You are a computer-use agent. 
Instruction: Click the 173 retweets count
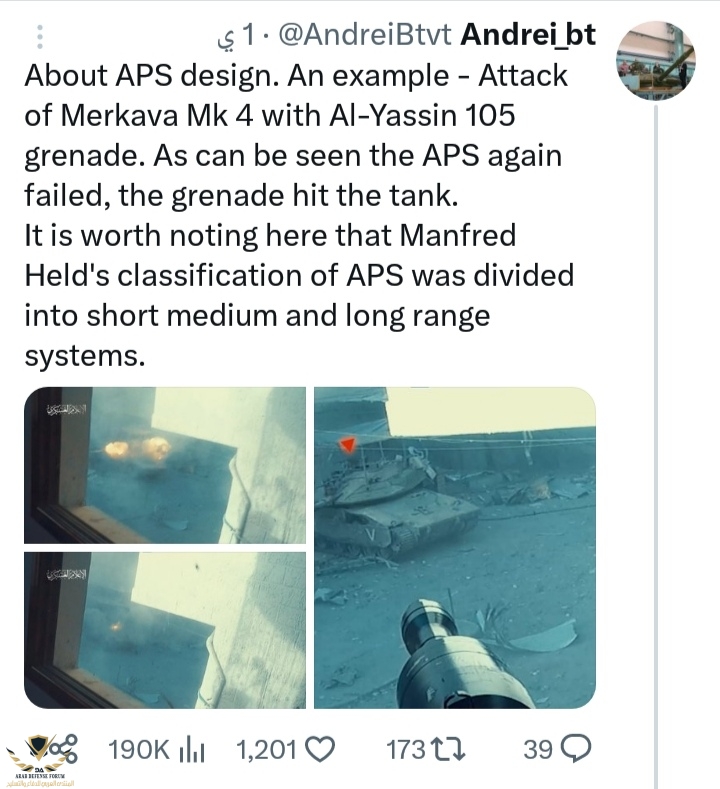click(406, 750)
